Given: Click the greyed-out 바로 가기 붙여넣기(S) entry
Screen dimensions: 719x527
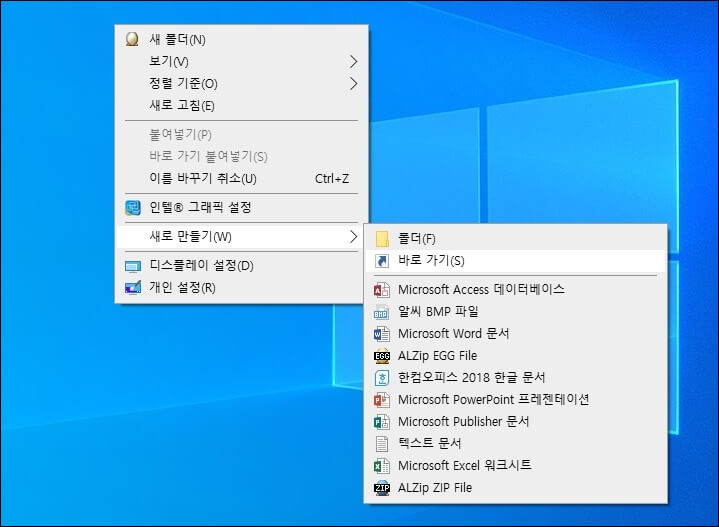Looking at the screenshot, I should [242, 156].
